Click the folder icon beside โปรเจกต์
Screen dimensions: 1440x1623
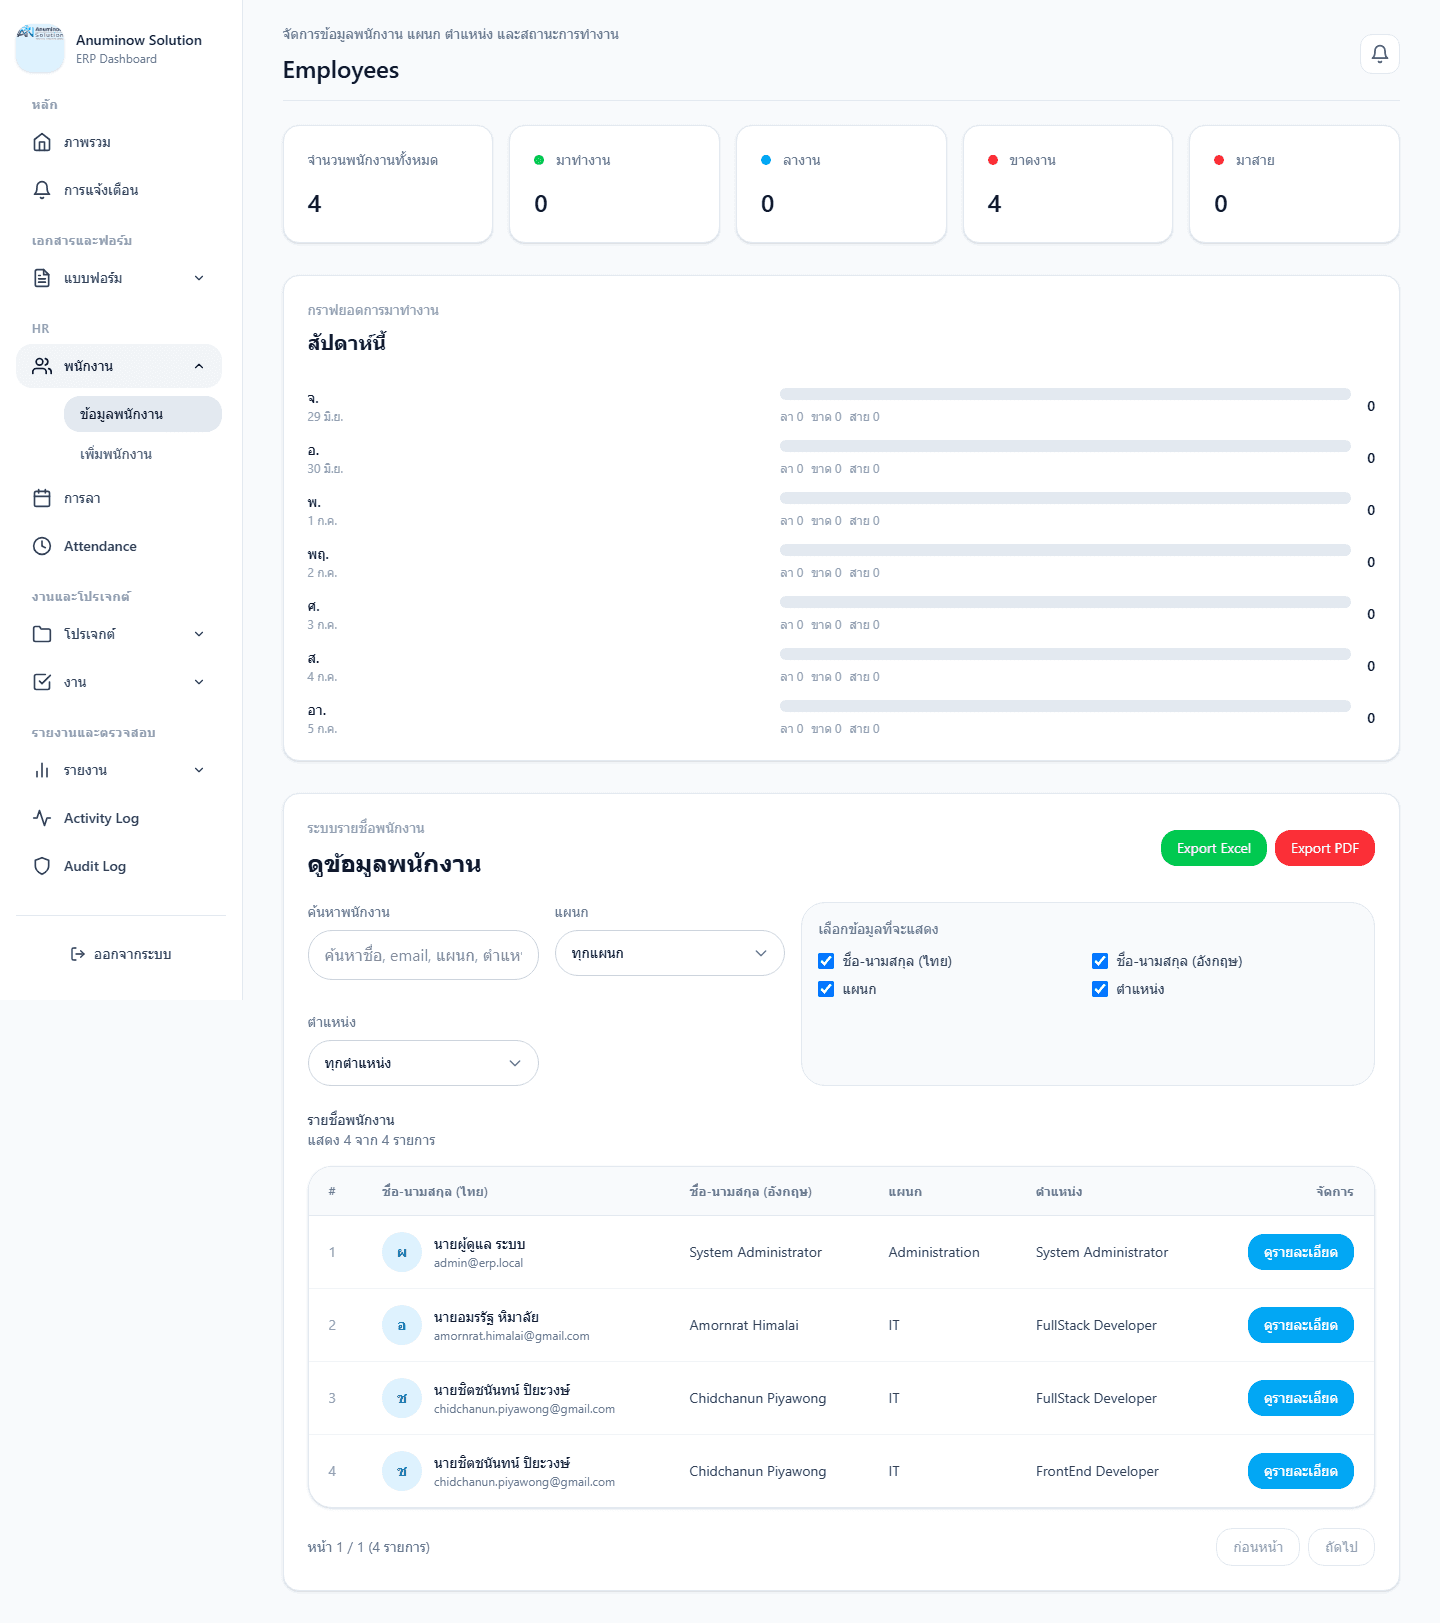coord(42,634)
